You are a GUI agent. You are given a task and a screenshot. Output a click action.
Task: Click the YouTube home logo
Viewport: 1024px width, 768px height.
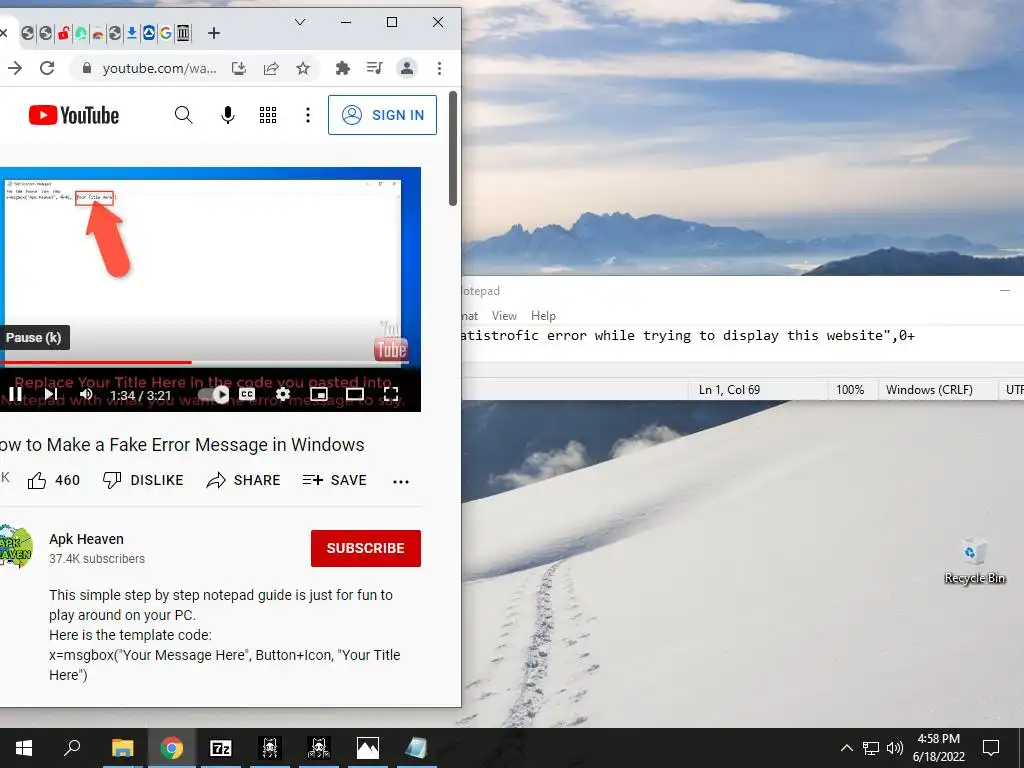tap(74, 115)
